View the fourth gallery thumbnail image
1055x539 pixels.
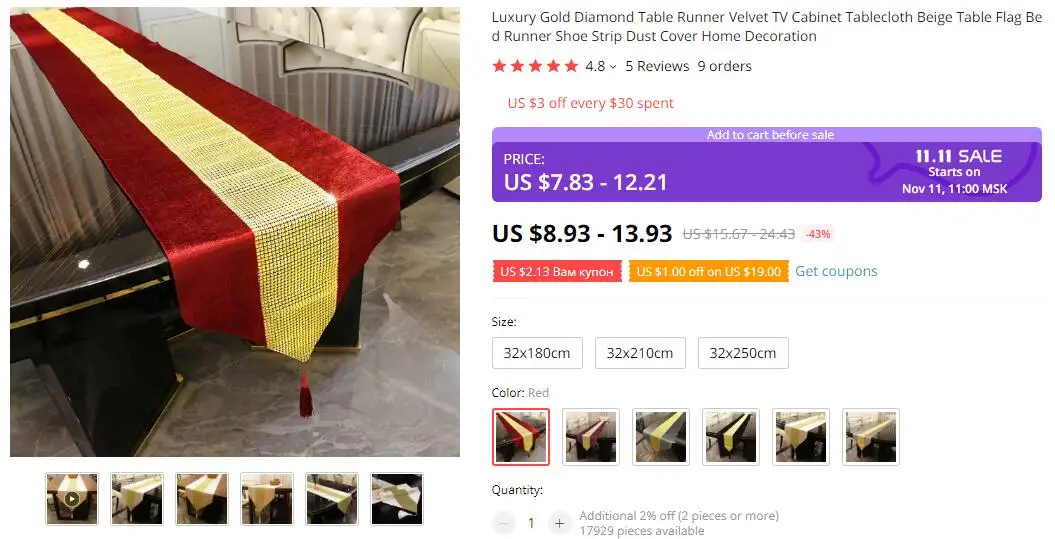[x=267, y=499]
